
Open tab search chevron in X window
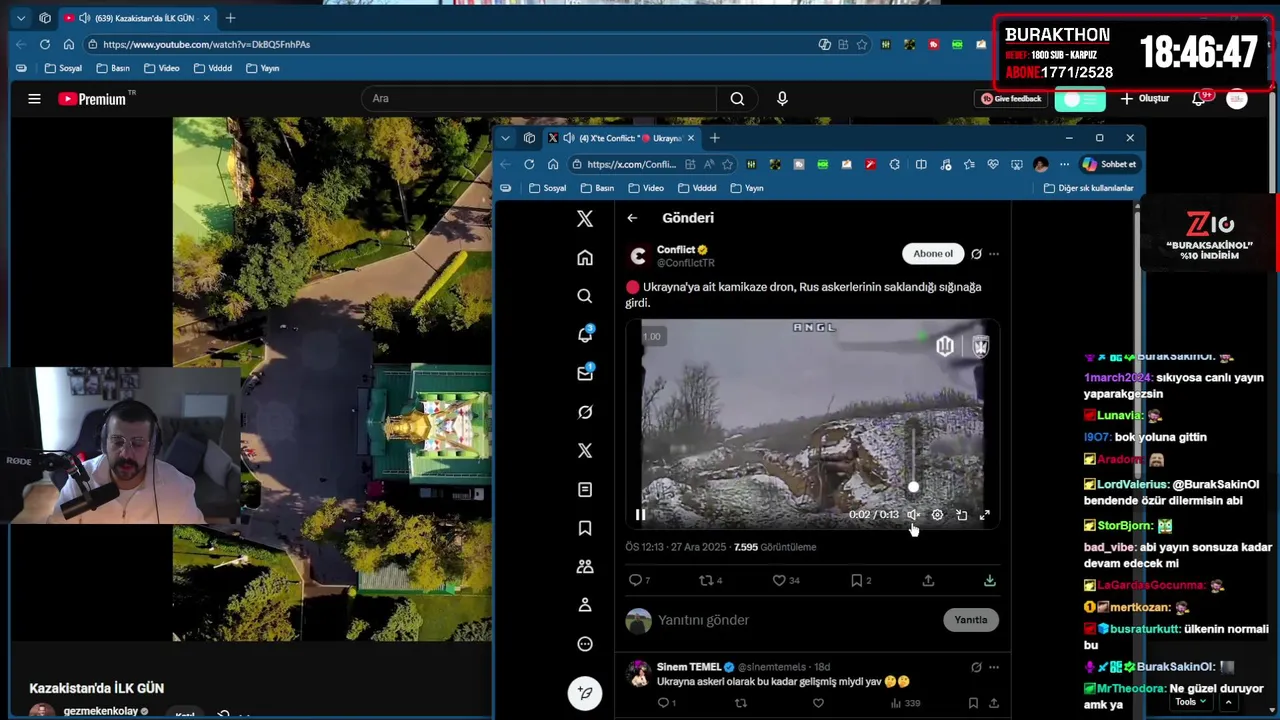pos(506,138)
